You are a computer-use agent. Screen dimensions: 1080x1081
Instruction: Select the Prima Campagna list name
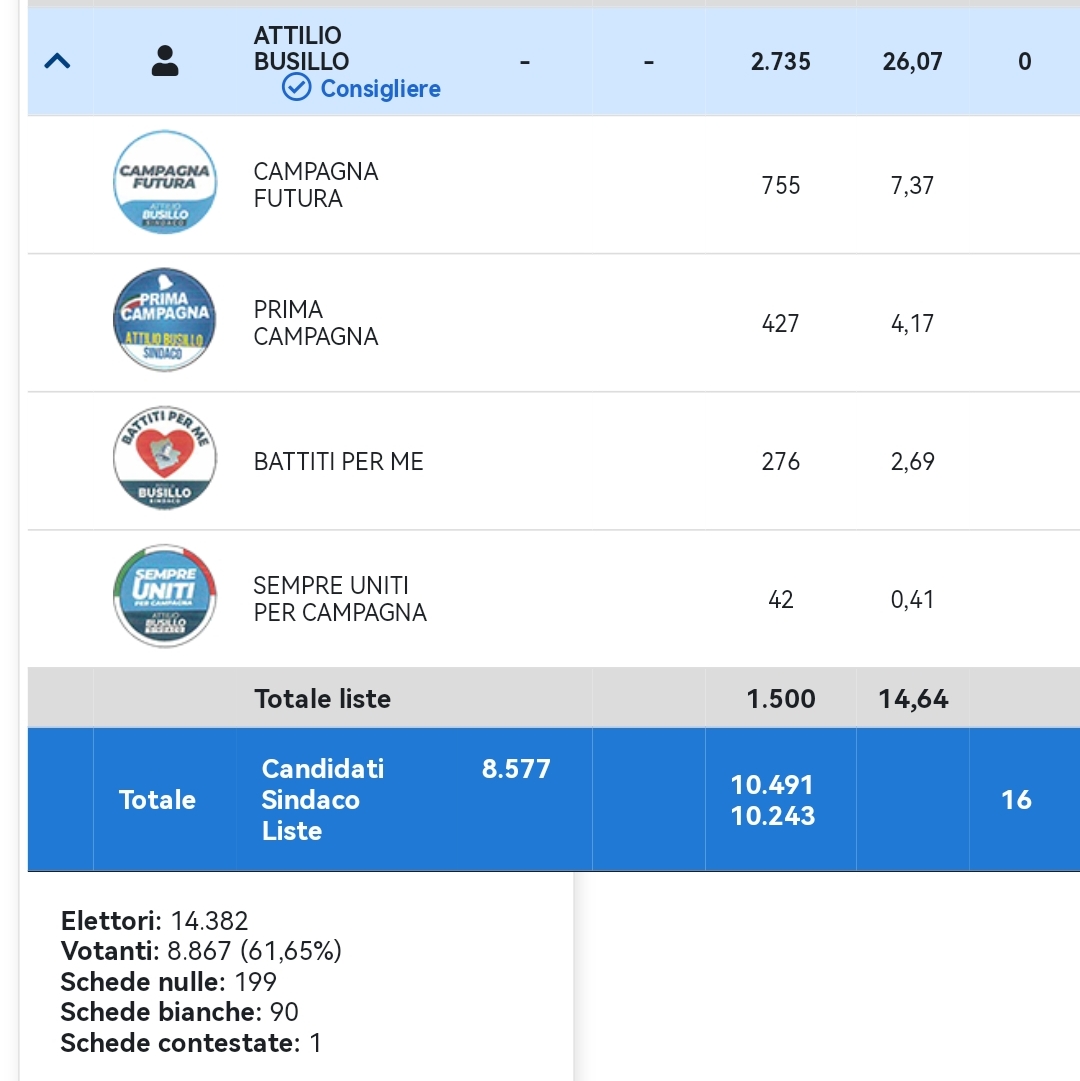316,323
